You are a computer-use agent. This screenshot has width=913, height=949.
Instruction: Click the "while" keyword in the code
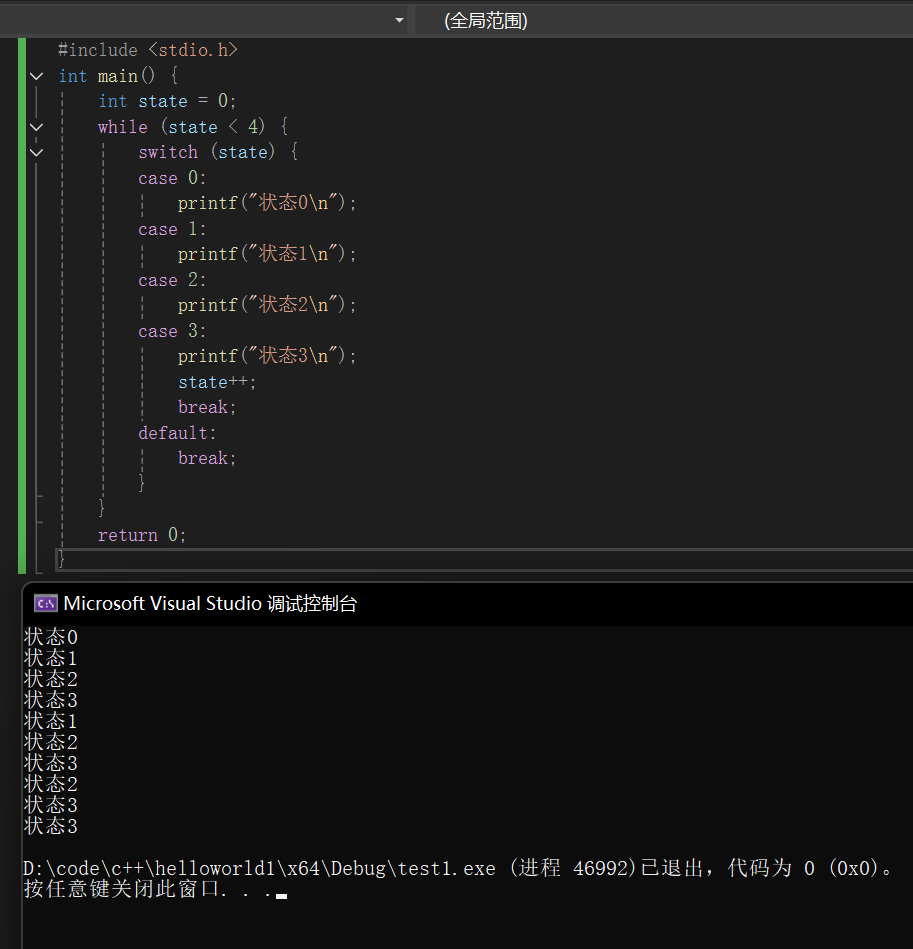coord(123,127)
